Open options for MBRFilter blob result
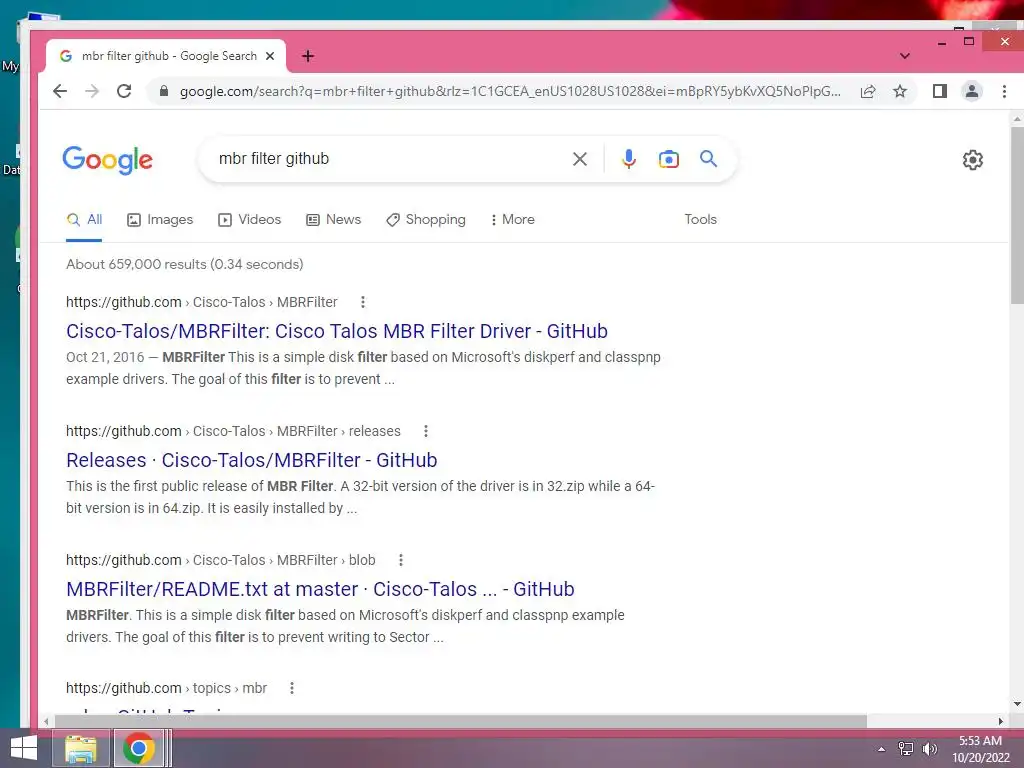Screen dimensions: 1024x768 [401, 560]
